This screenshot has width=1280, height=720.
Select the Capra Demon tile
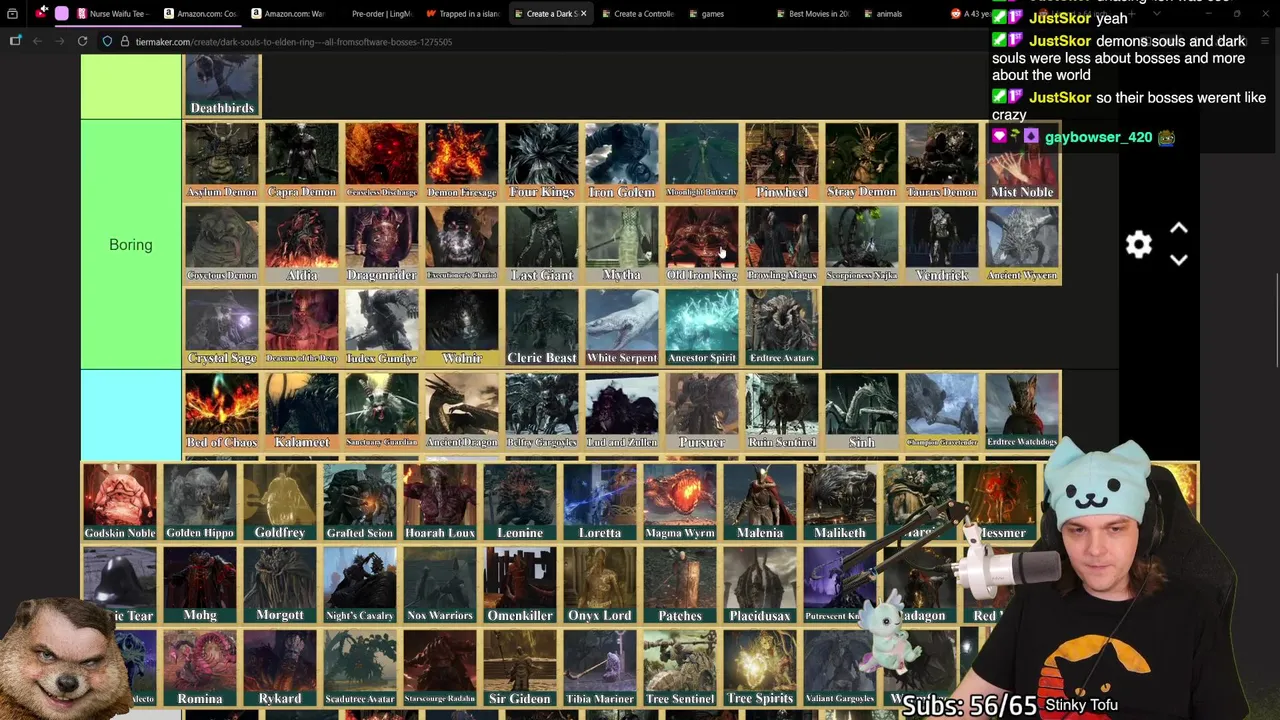(302, 161)
